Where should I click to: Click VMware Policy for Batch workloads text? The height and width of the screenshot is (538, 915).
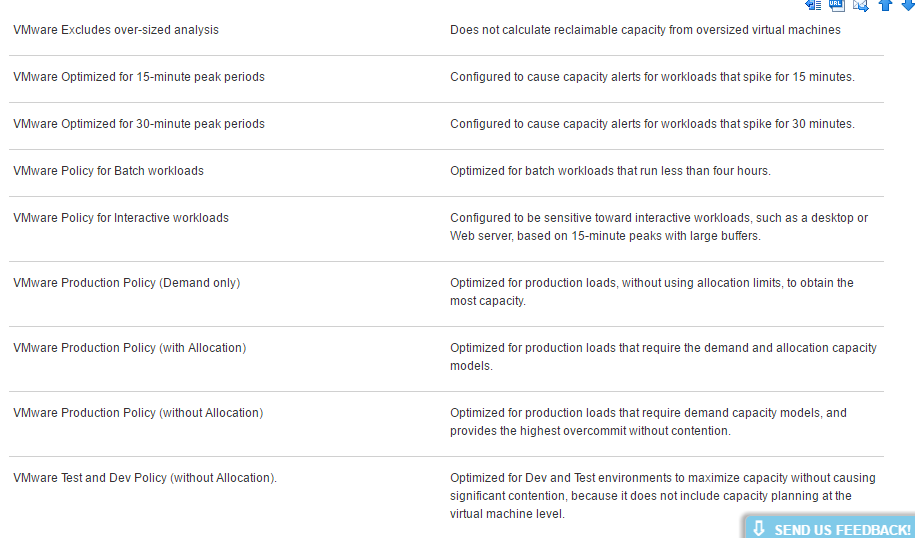[x=108, y=171]
